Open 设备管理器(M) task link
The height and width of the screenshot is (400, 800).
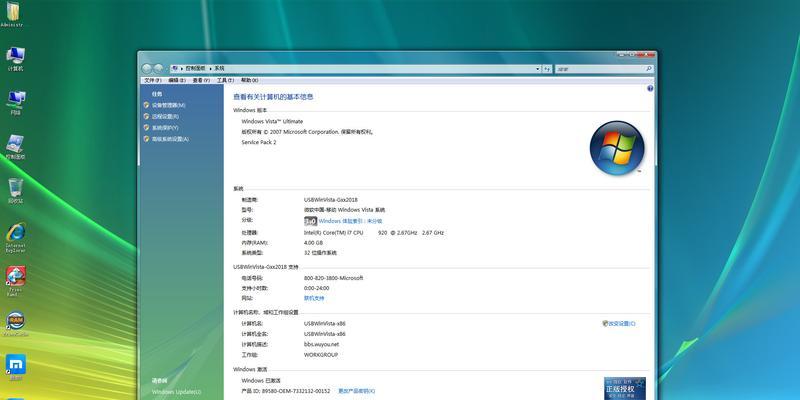pos(168,105)
